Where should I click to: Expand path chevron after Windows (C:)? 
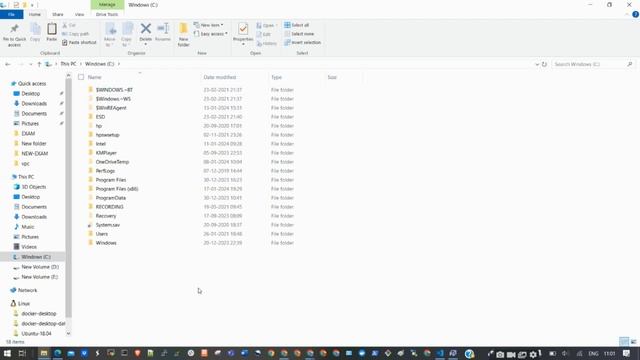(x=119, y=64)
